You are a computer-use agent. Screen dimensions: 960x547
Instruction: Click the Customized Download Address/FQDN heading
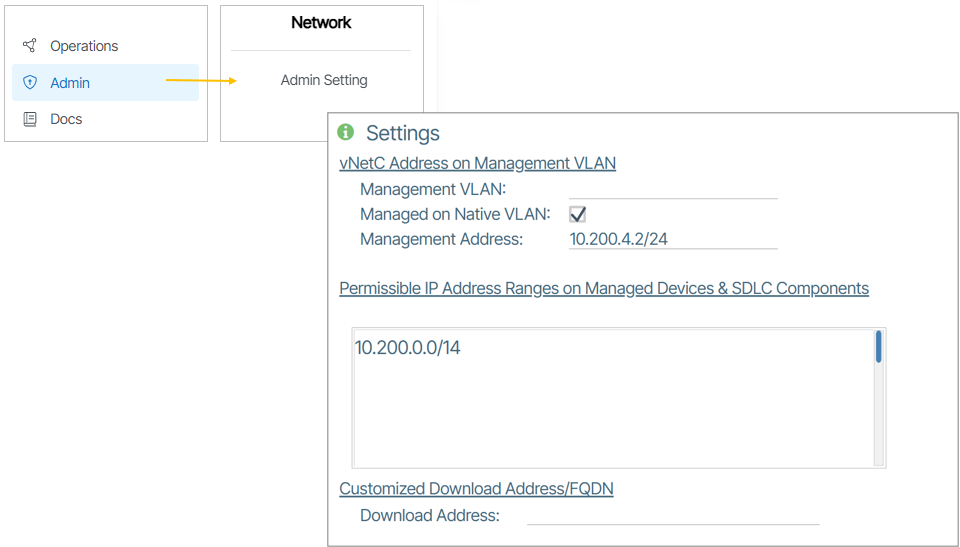tap(476, 489)
